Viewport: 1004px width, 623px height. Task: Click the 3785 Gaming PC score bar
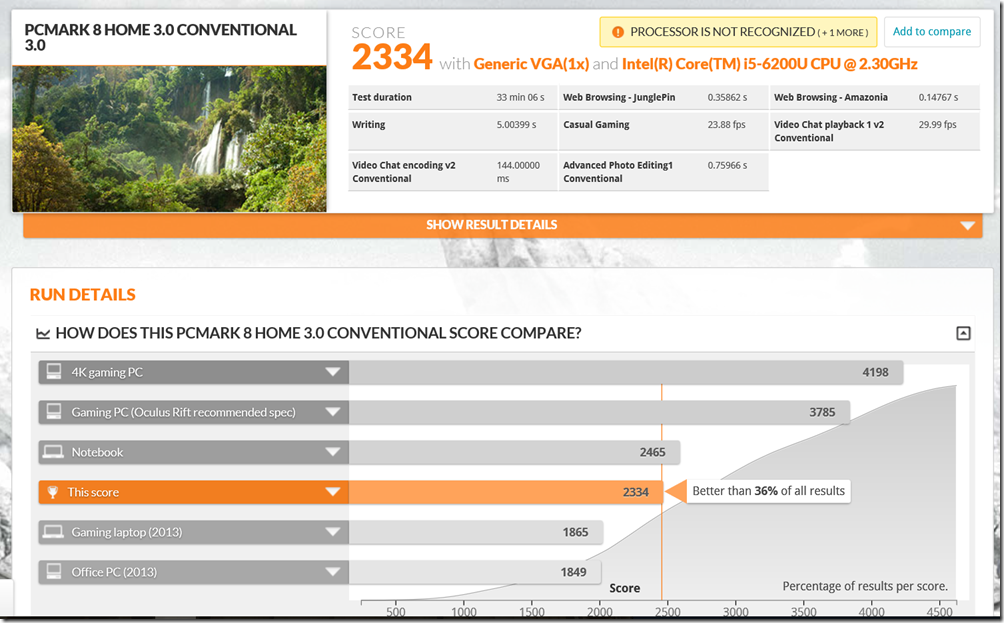click(600, 412)
